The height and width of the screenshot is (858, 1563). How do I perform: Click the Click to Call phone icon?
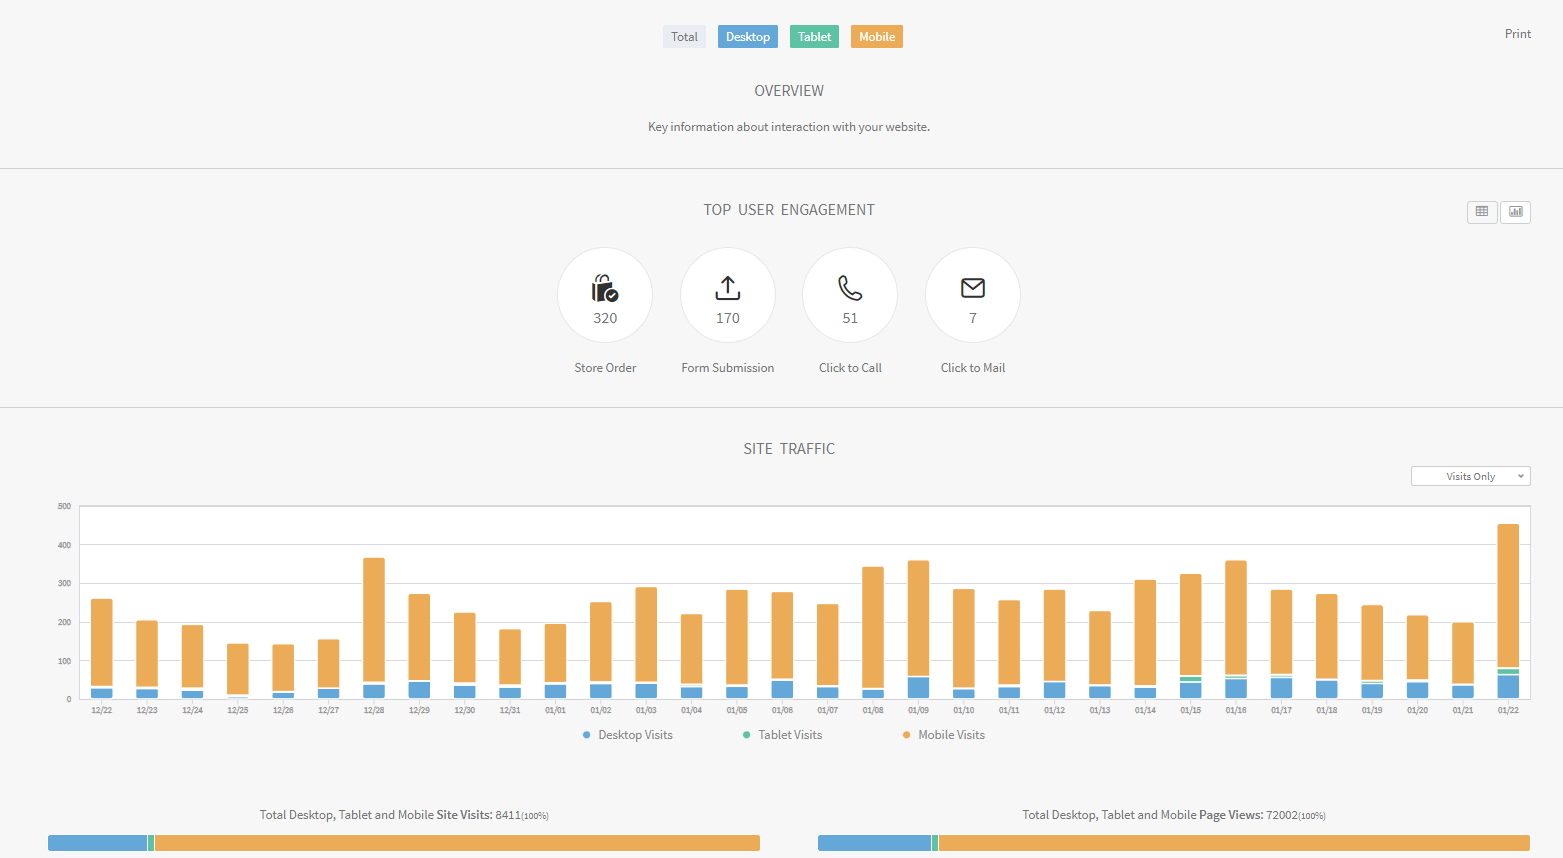point(850,288)
